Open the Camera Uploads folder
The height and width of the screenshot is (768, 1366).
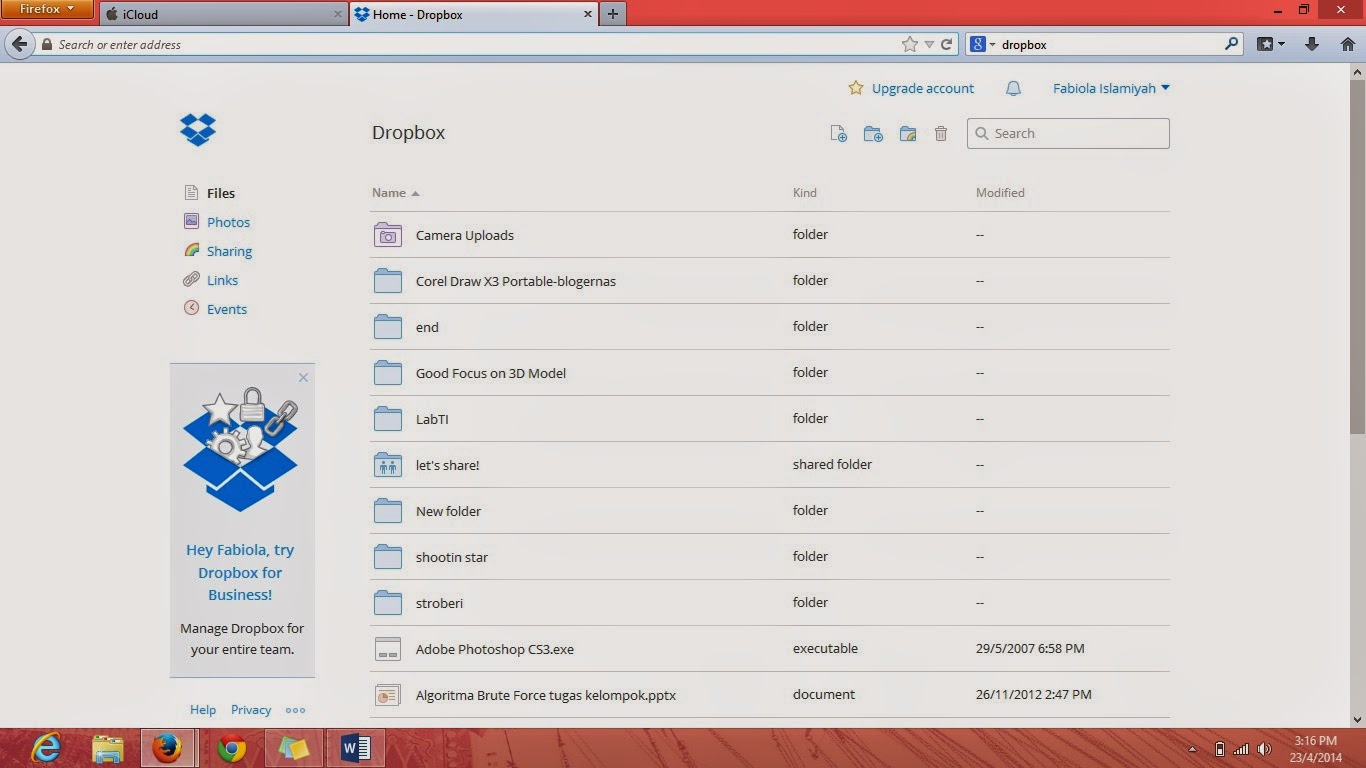[465, 235]
